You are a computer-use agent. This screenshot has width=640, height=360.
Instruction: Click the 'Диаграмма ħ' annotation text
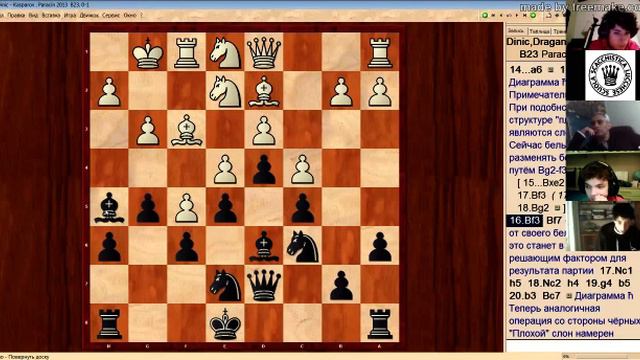604,296
